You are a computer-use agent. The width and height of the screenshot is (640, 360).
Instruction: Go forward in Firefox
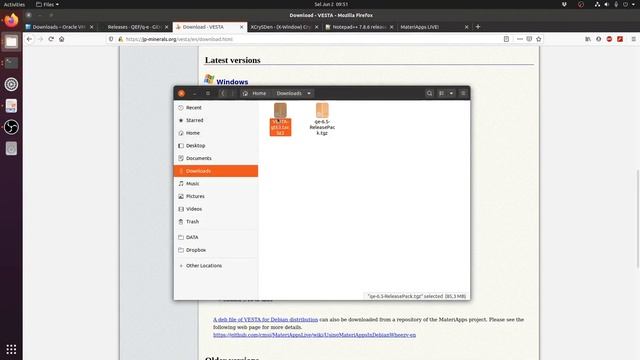(40, 39)
